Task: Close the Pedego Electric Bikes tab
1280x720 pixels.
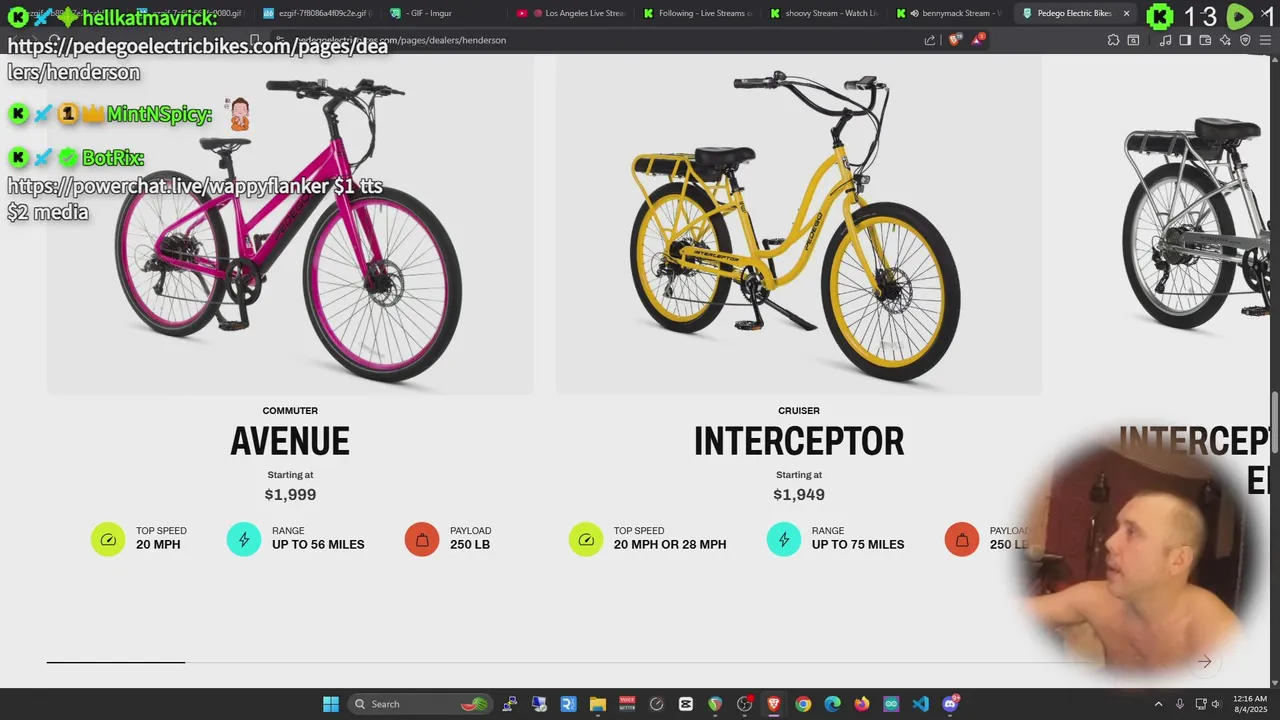Action: click(1126, 13)
